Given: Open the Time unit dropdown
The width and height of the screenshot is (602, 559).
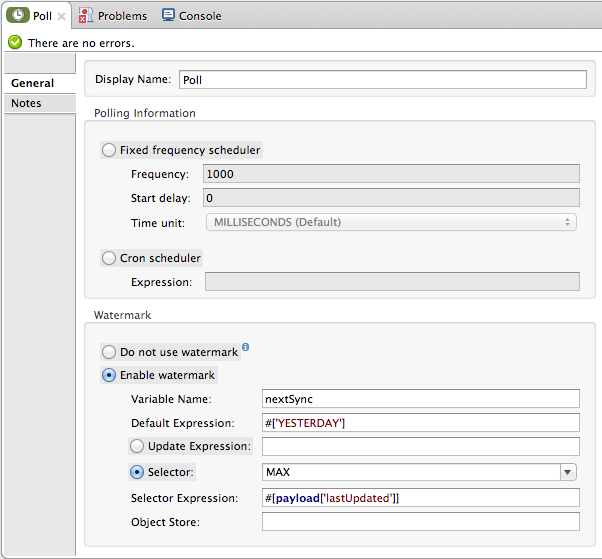Looking at the screenshot, I should click(391, 222).
